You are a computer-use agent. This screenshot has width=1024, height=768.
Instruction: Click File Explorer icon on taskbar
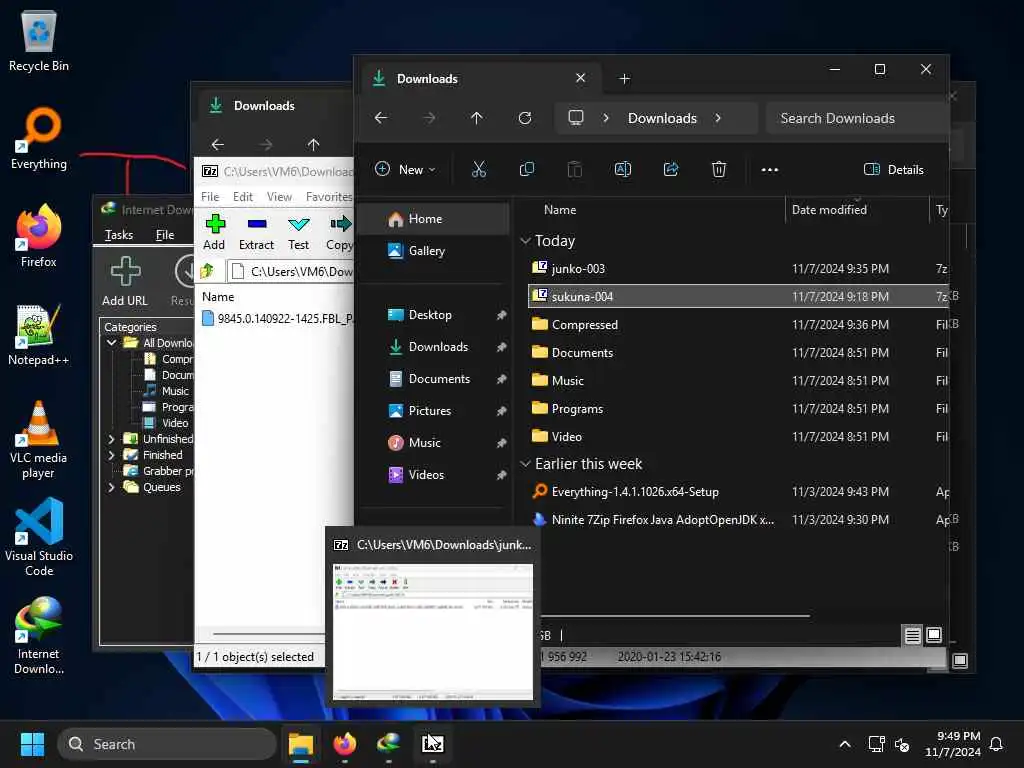point(301,744)
